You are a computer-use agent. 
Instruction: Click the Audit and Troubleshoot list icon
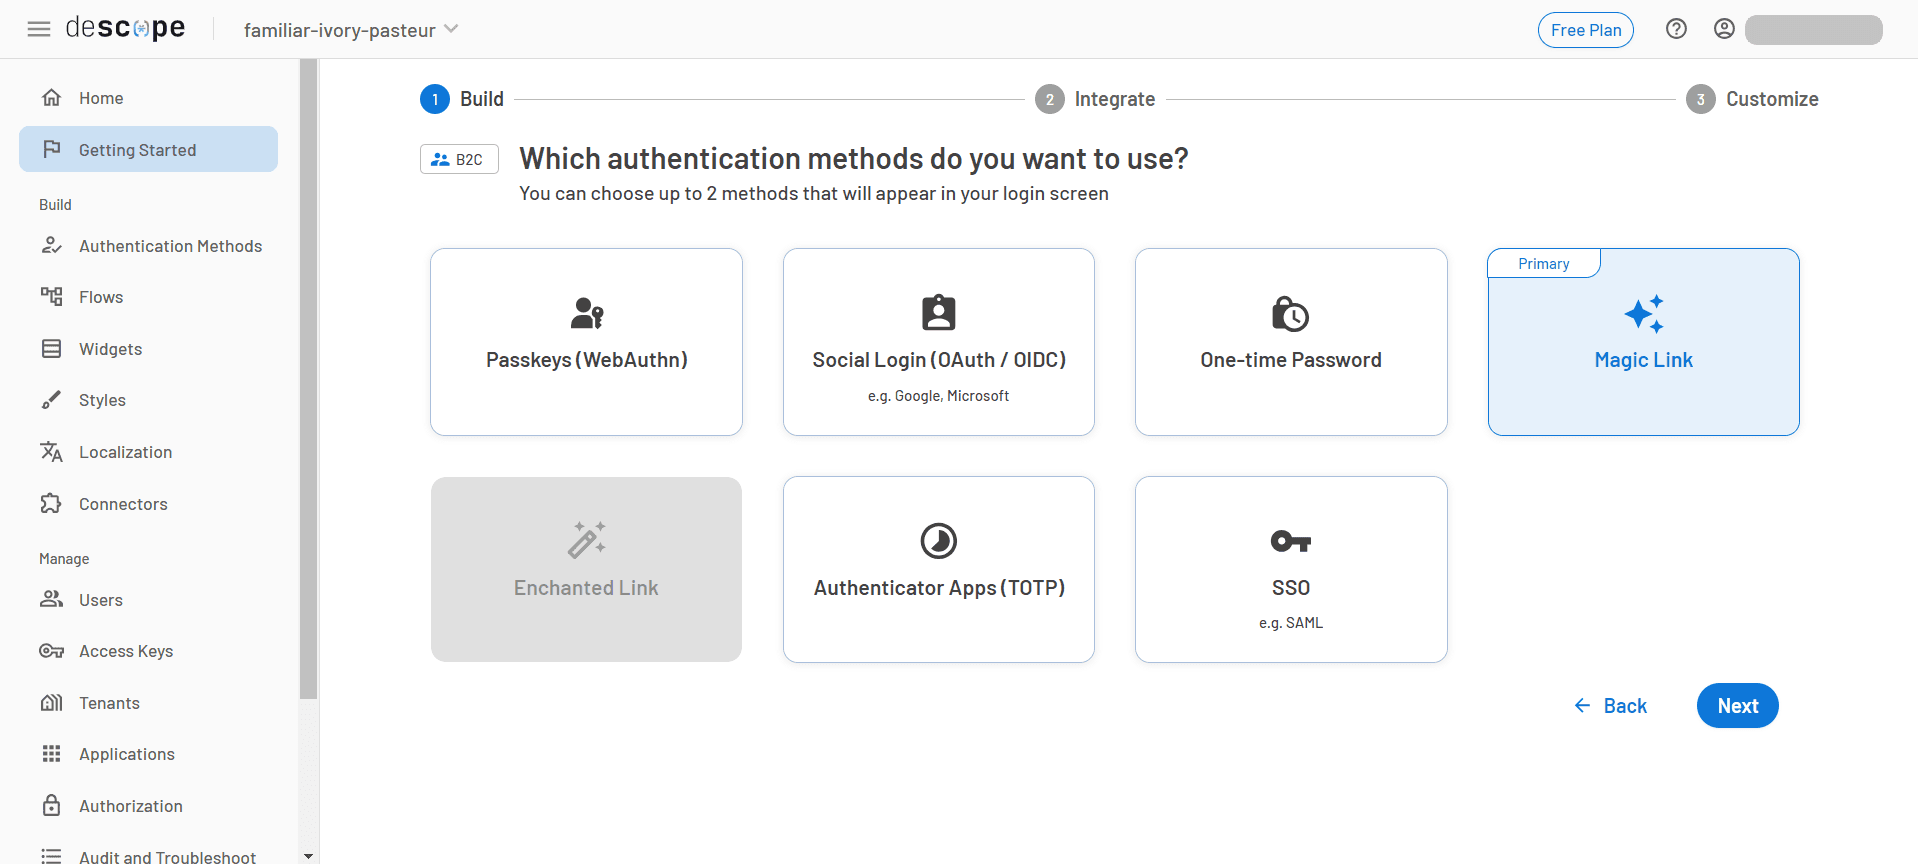(x=52, y=856)
